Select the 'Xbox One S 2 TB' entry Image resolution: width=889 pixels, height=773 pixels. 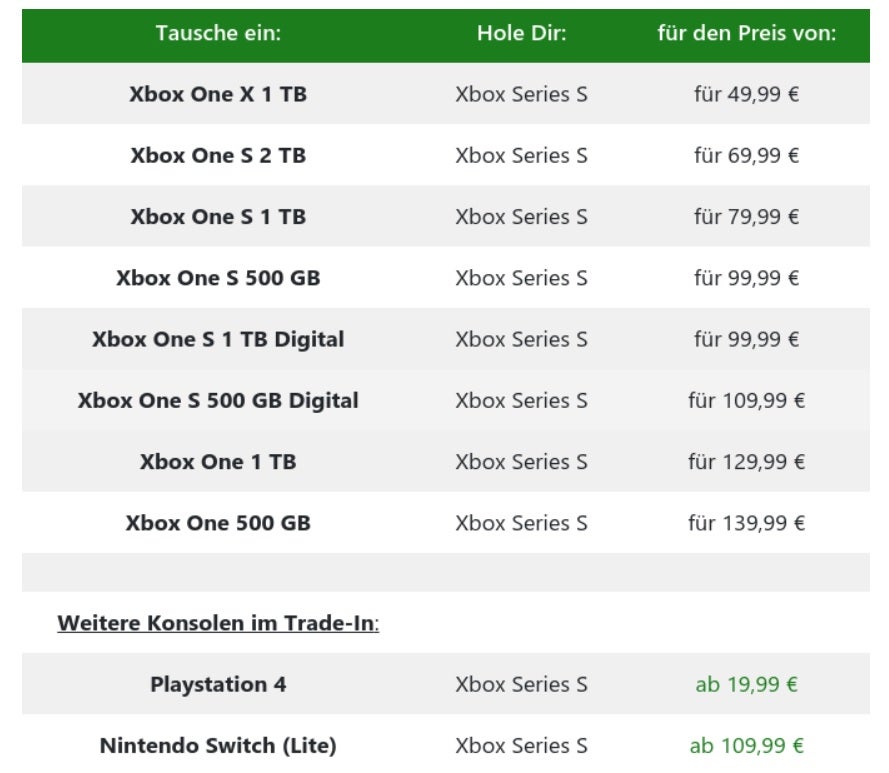[218, 155]
